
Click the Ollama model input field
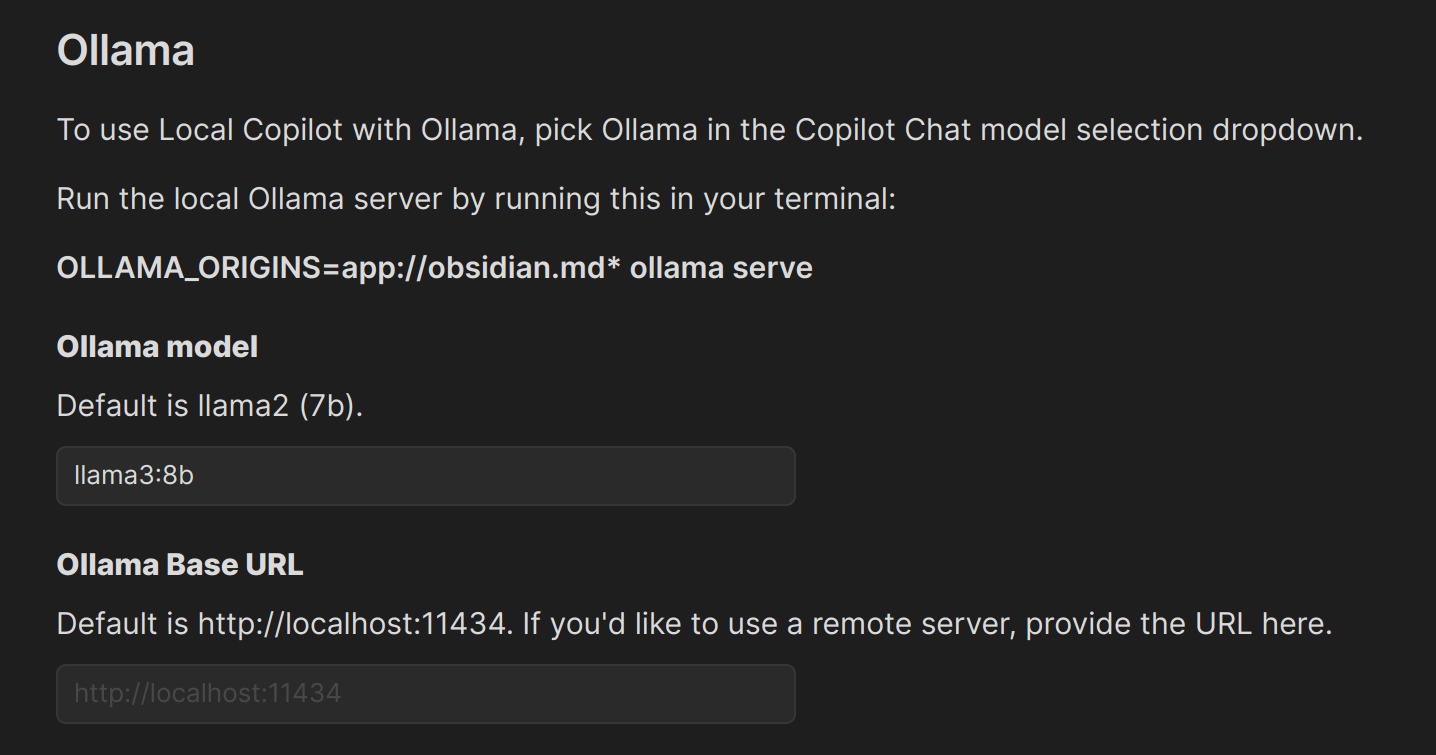click(425, 475)
